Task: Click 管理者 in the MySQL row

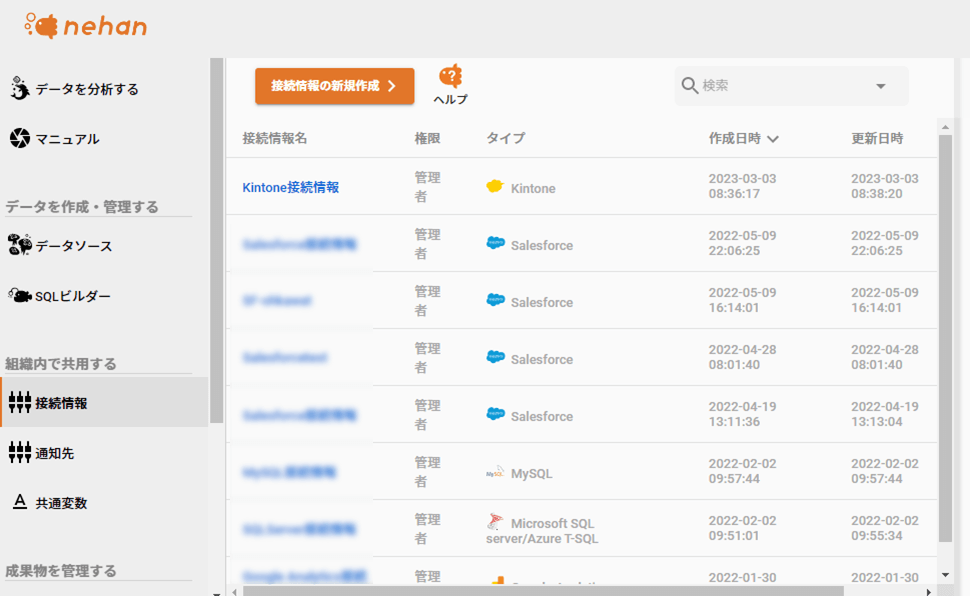Action: [427, 472]
